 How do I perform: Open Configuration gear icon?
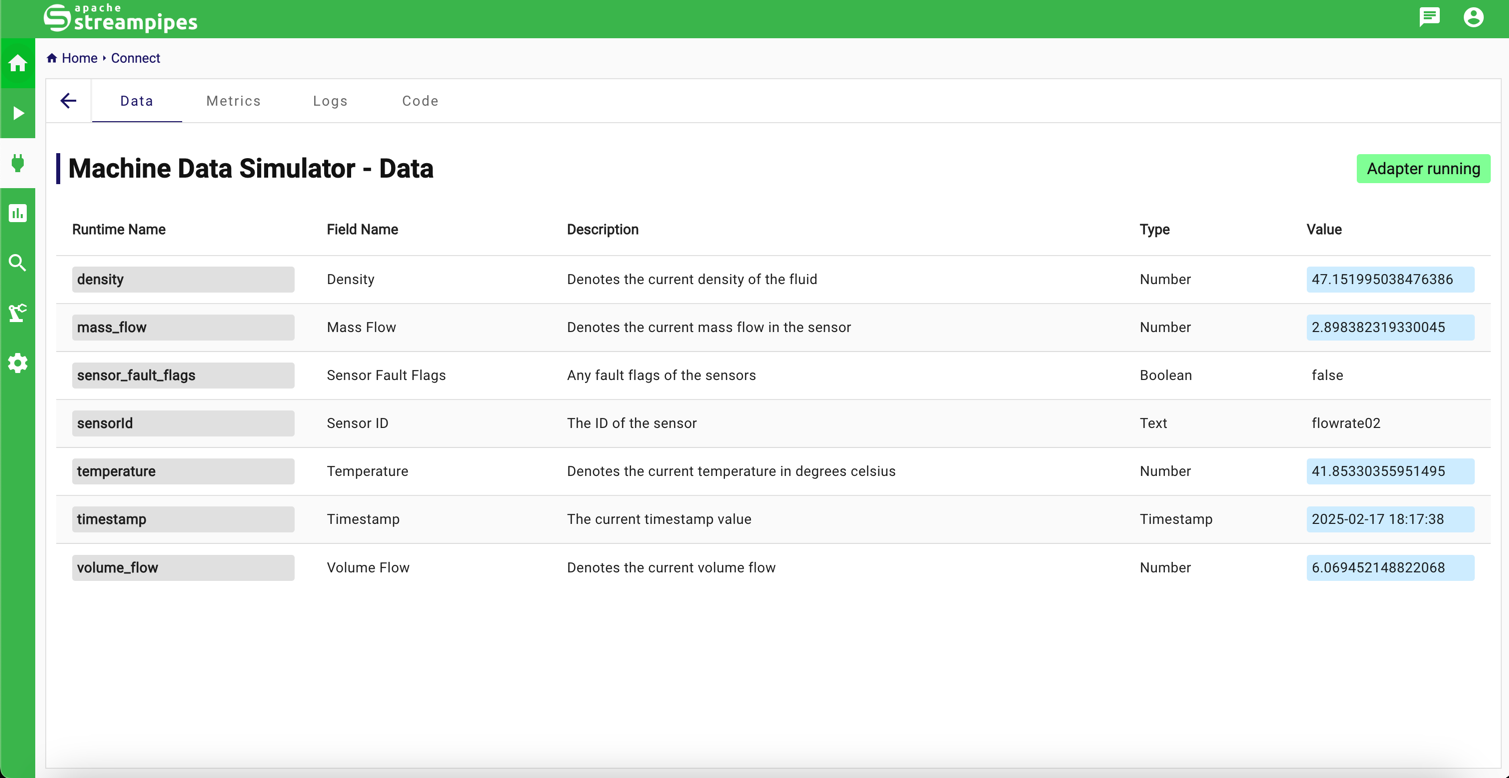tap(18, 363)
